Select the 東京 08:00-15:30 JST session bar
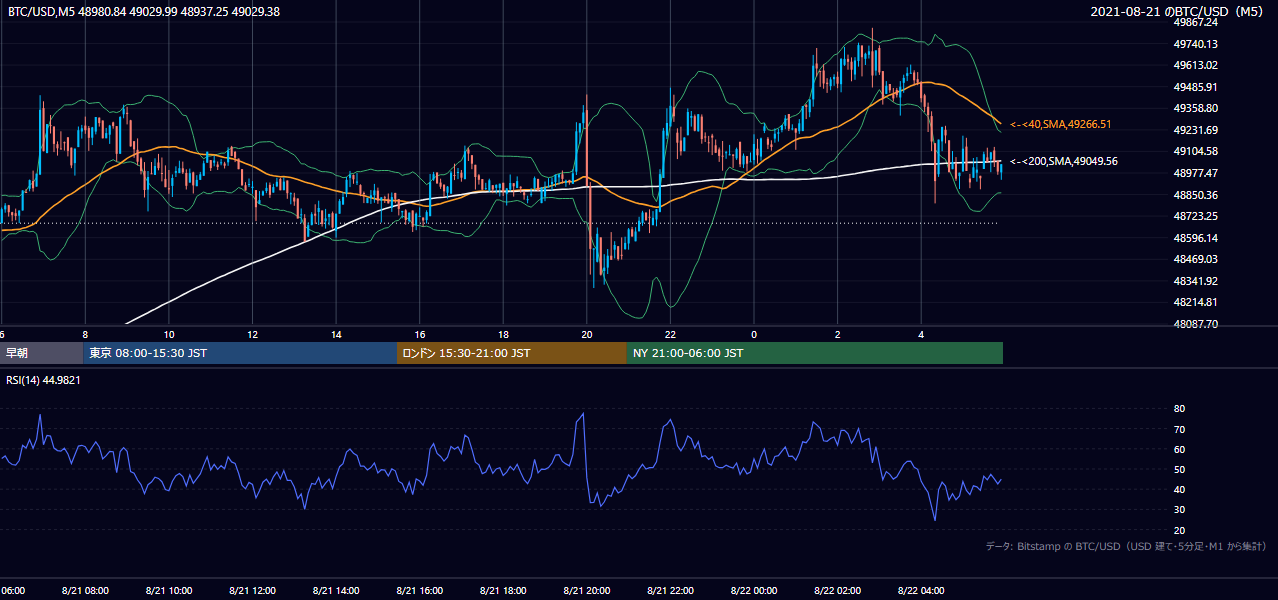 [239, 353]
